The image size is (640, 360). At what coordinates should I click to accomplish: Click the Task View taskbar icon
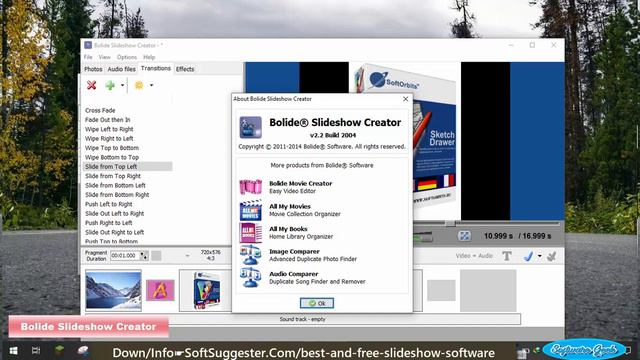pyautogui.click(x=36, y=351)
